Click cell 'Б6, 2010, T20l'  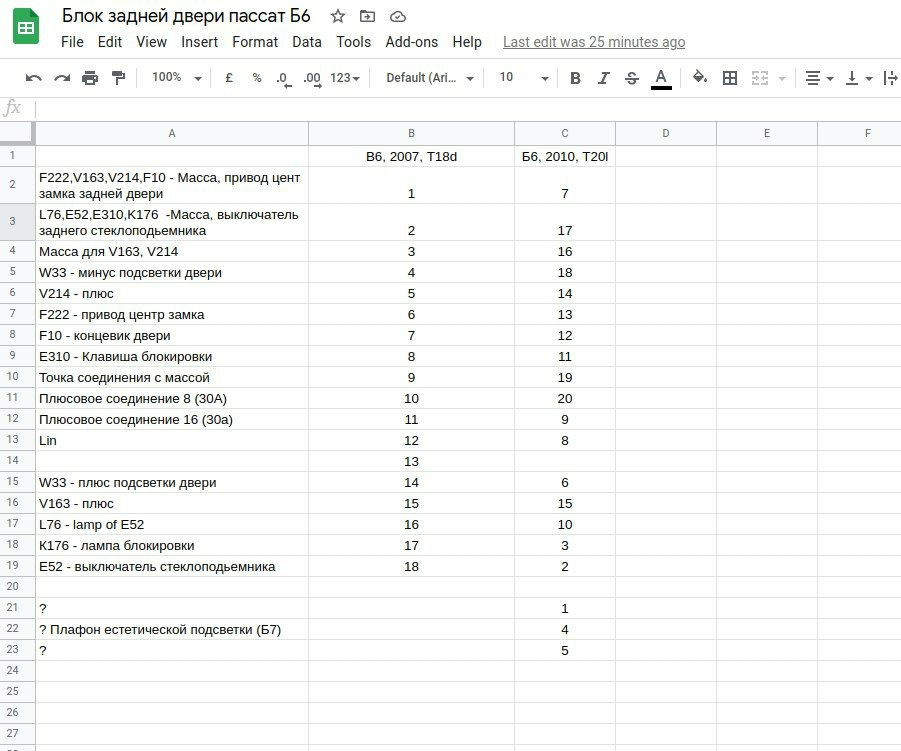[565, 156]
